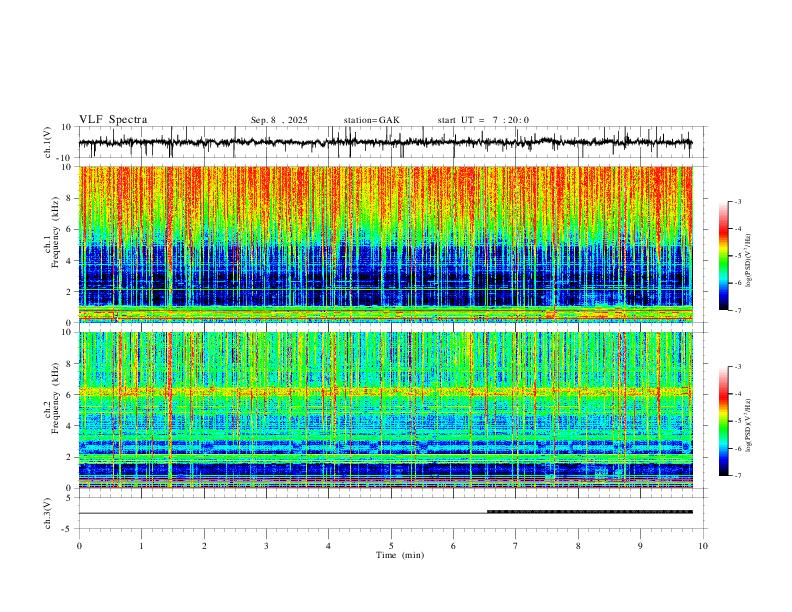Screen dimensions: 792x612
Task: Select the ch.2 "Frequency (kHz)" axis label
Action: pyautogui.click(x=55, y=398)
